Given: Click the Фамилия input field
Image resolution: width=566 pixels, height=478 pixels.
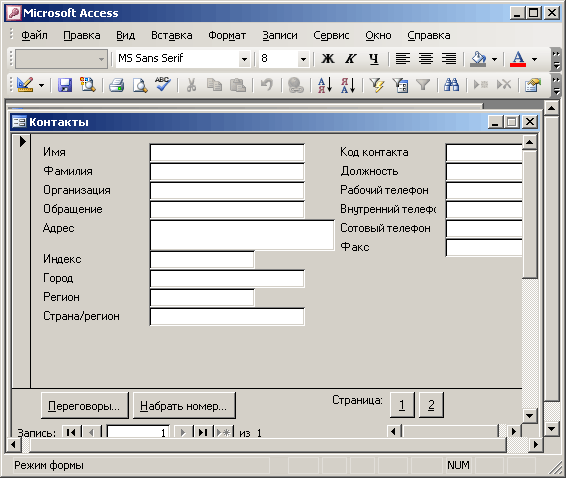Looking at the screenshot, I should coord(227,171).
